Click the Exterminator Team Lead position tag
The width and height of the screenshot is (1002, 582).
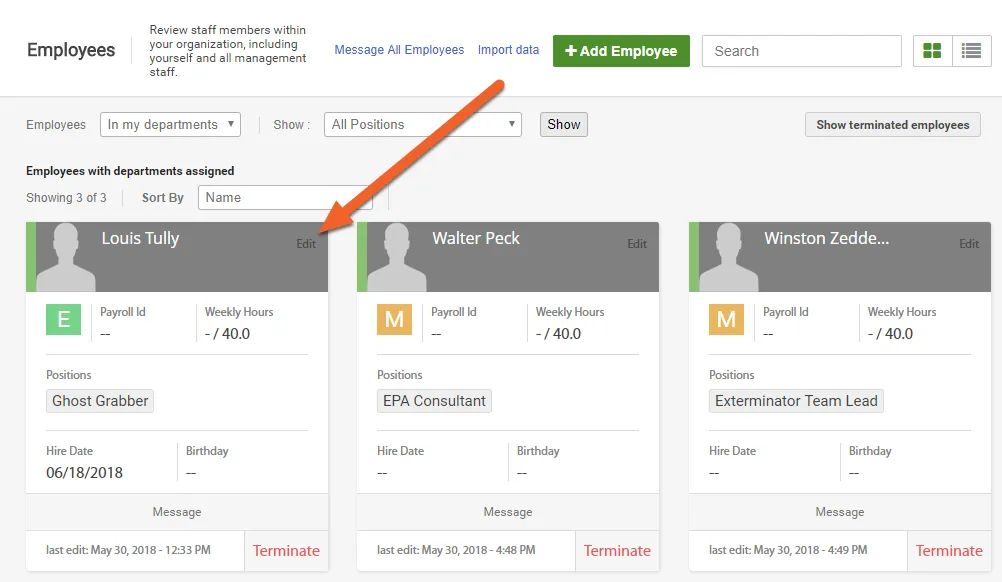[796, 401]
